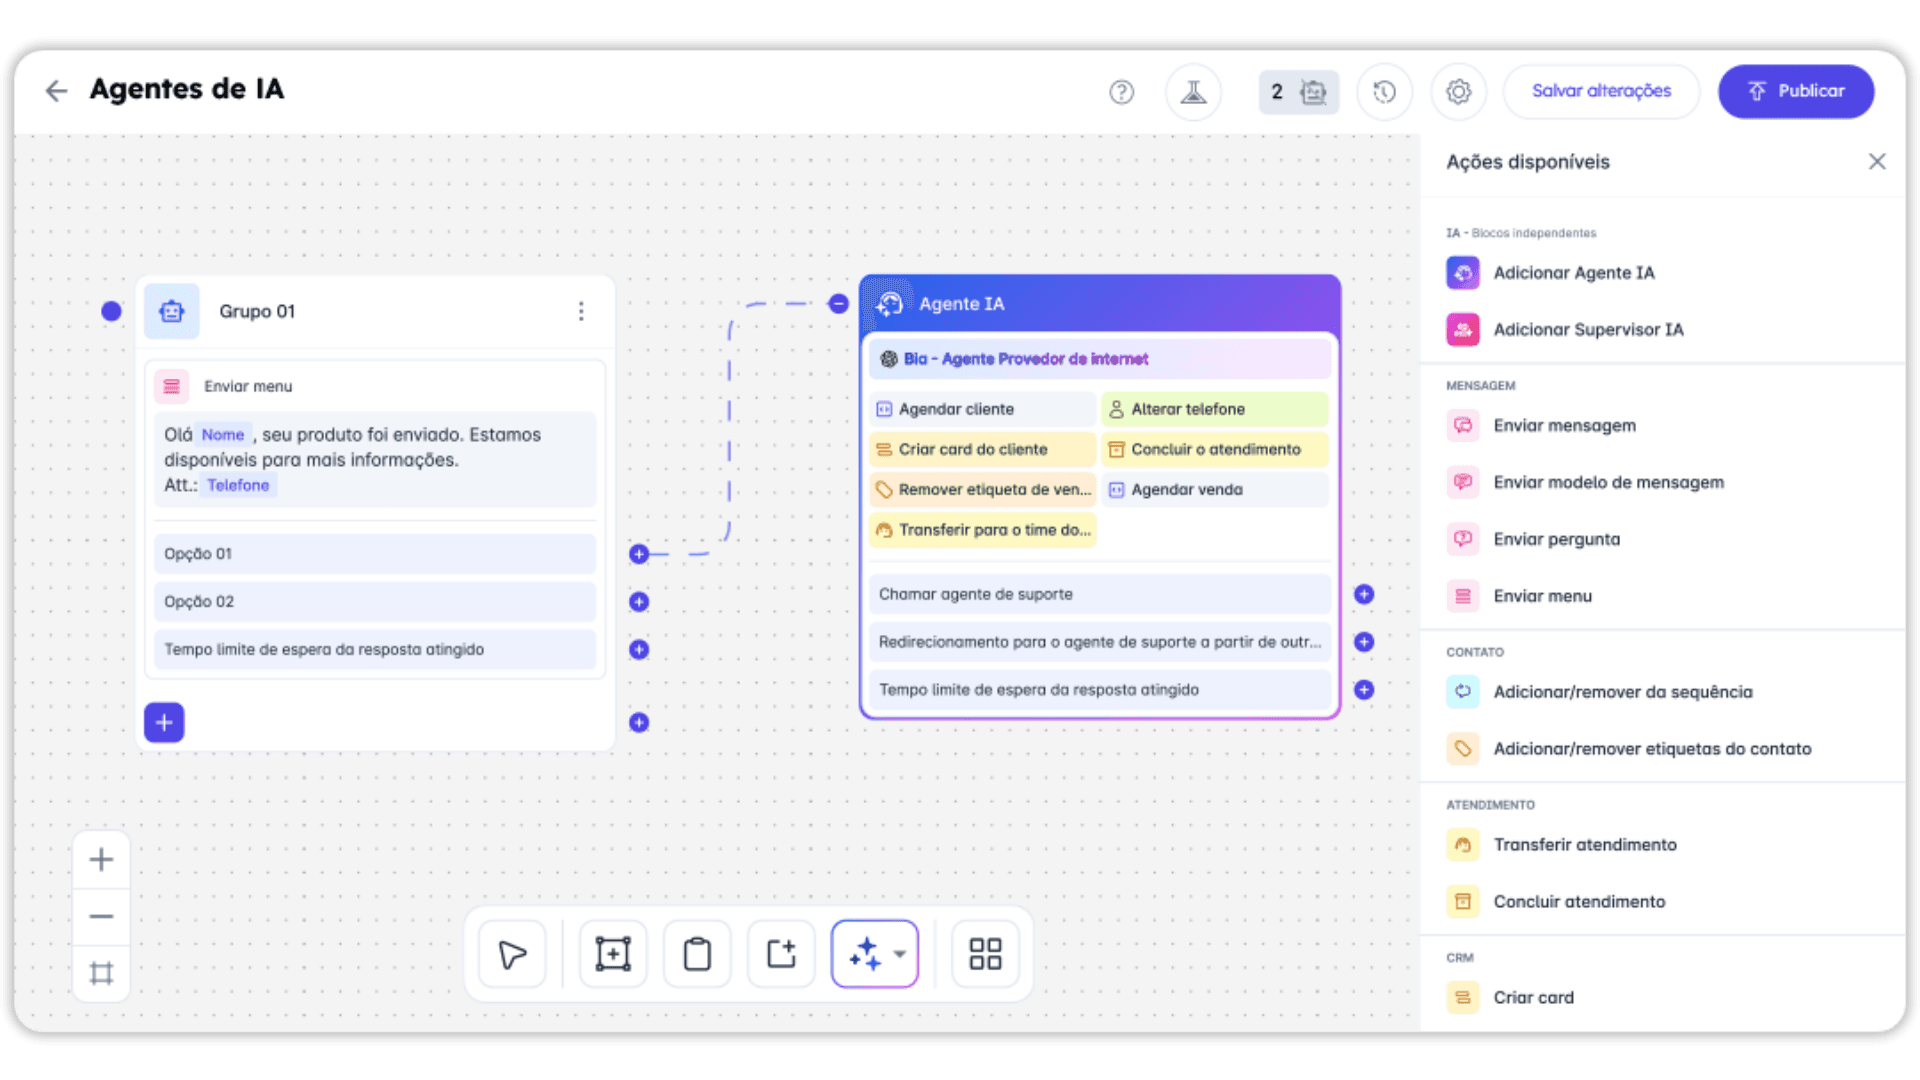This screenshot has width=1920, height=1080.
Task: Choose Enviar mensagem action
Action: pyautogui.click(x=1541, y=426)
